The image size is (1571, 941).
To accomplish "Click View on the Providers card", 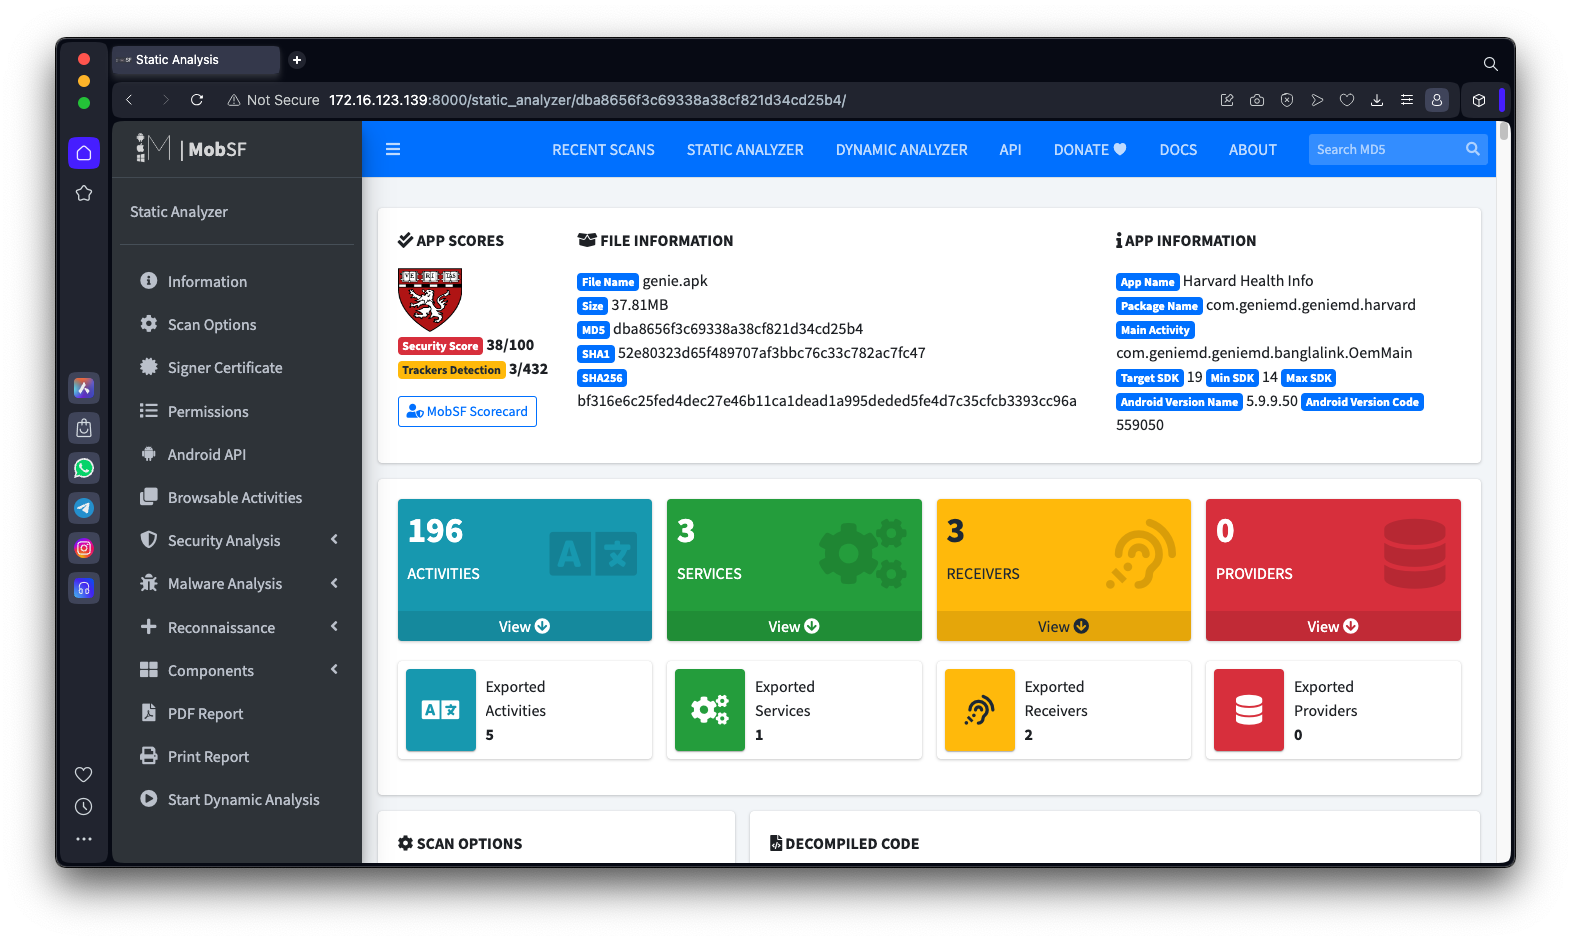I will click(1333, 627).
